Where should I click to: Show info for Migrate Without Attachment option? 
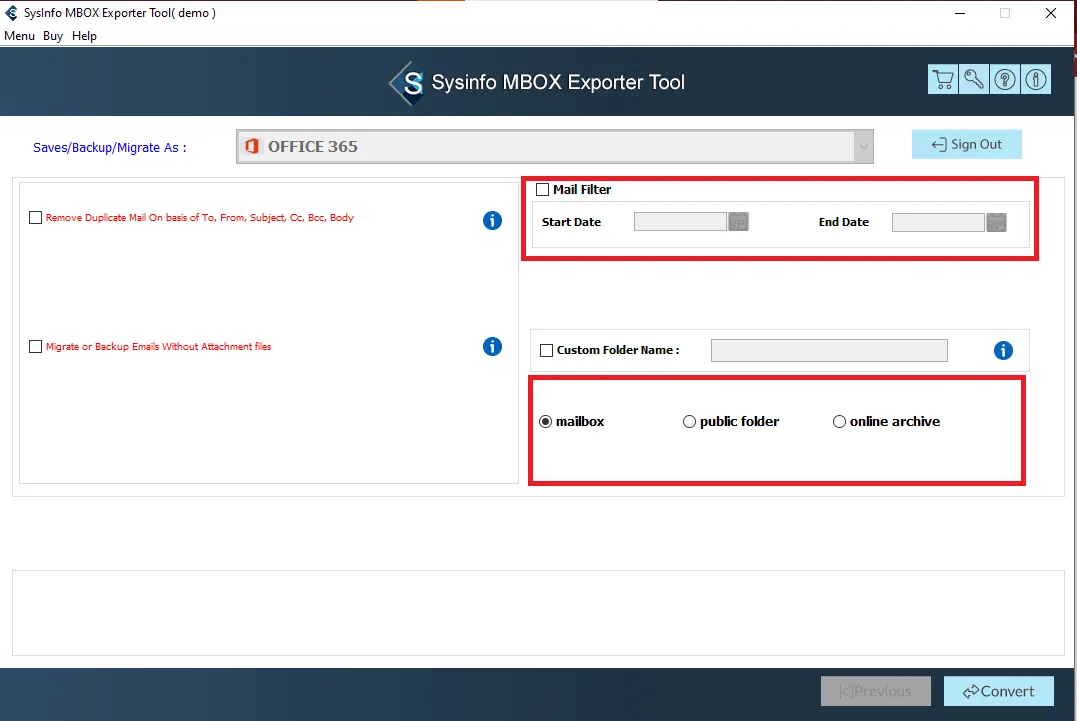coord(492,346)
